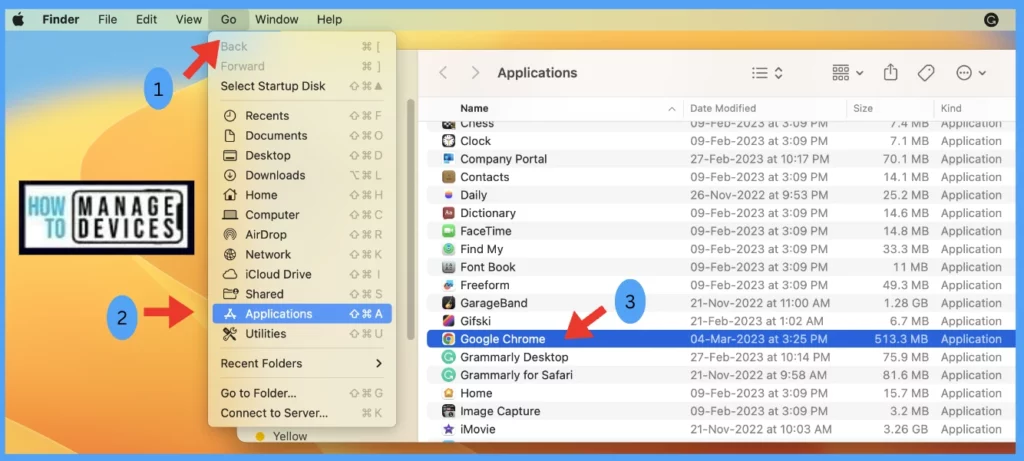
Task: Open the Finder menu
Action: (61, 20)
